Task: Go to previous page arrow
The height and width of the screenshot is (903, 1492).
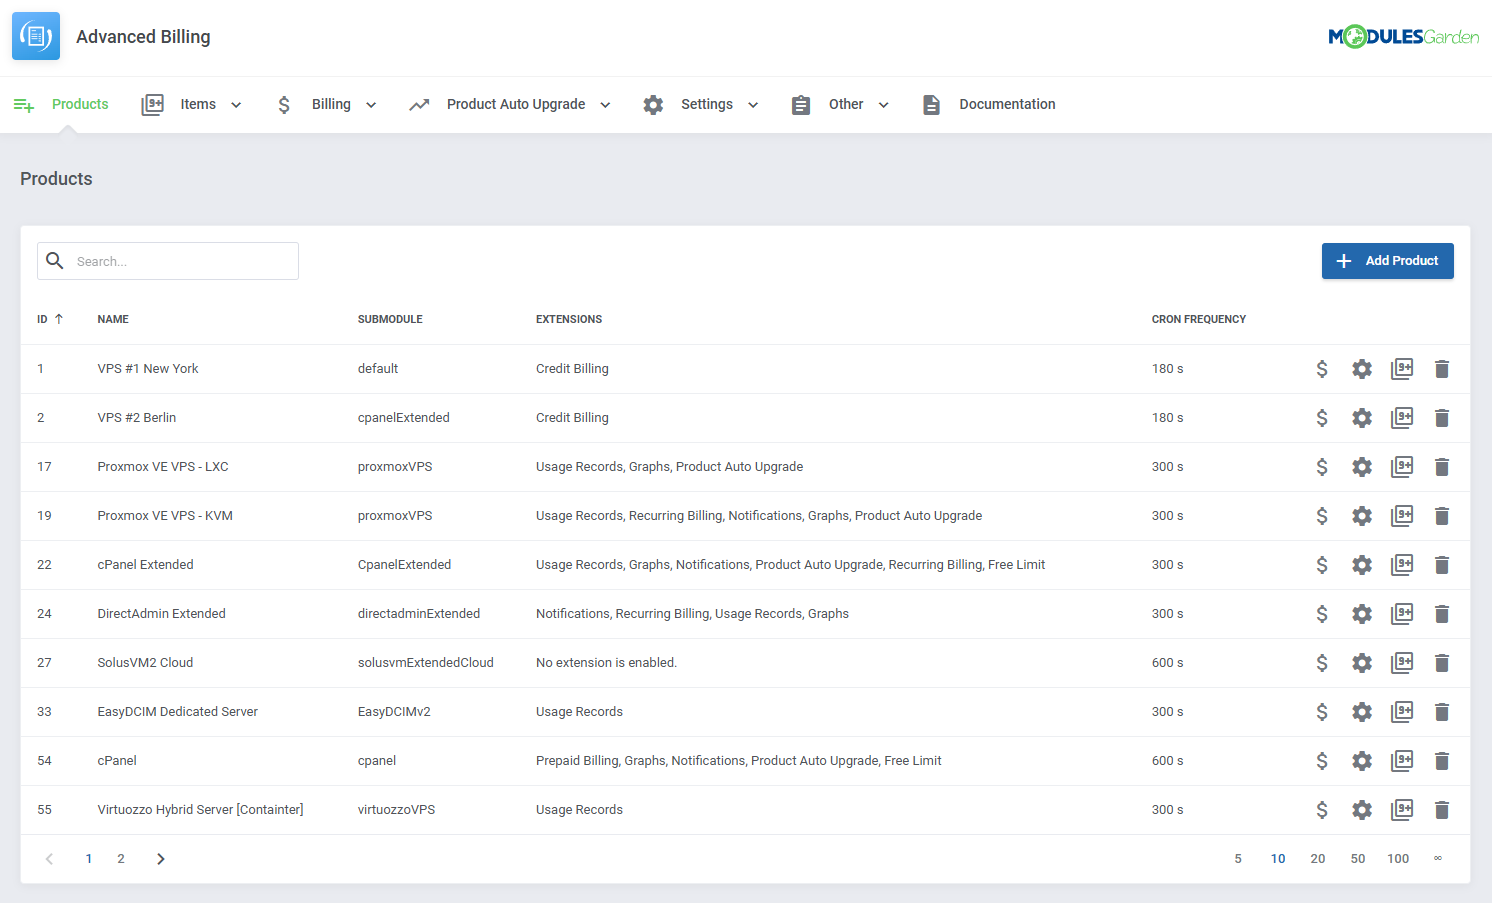Action: click(49, 859)
